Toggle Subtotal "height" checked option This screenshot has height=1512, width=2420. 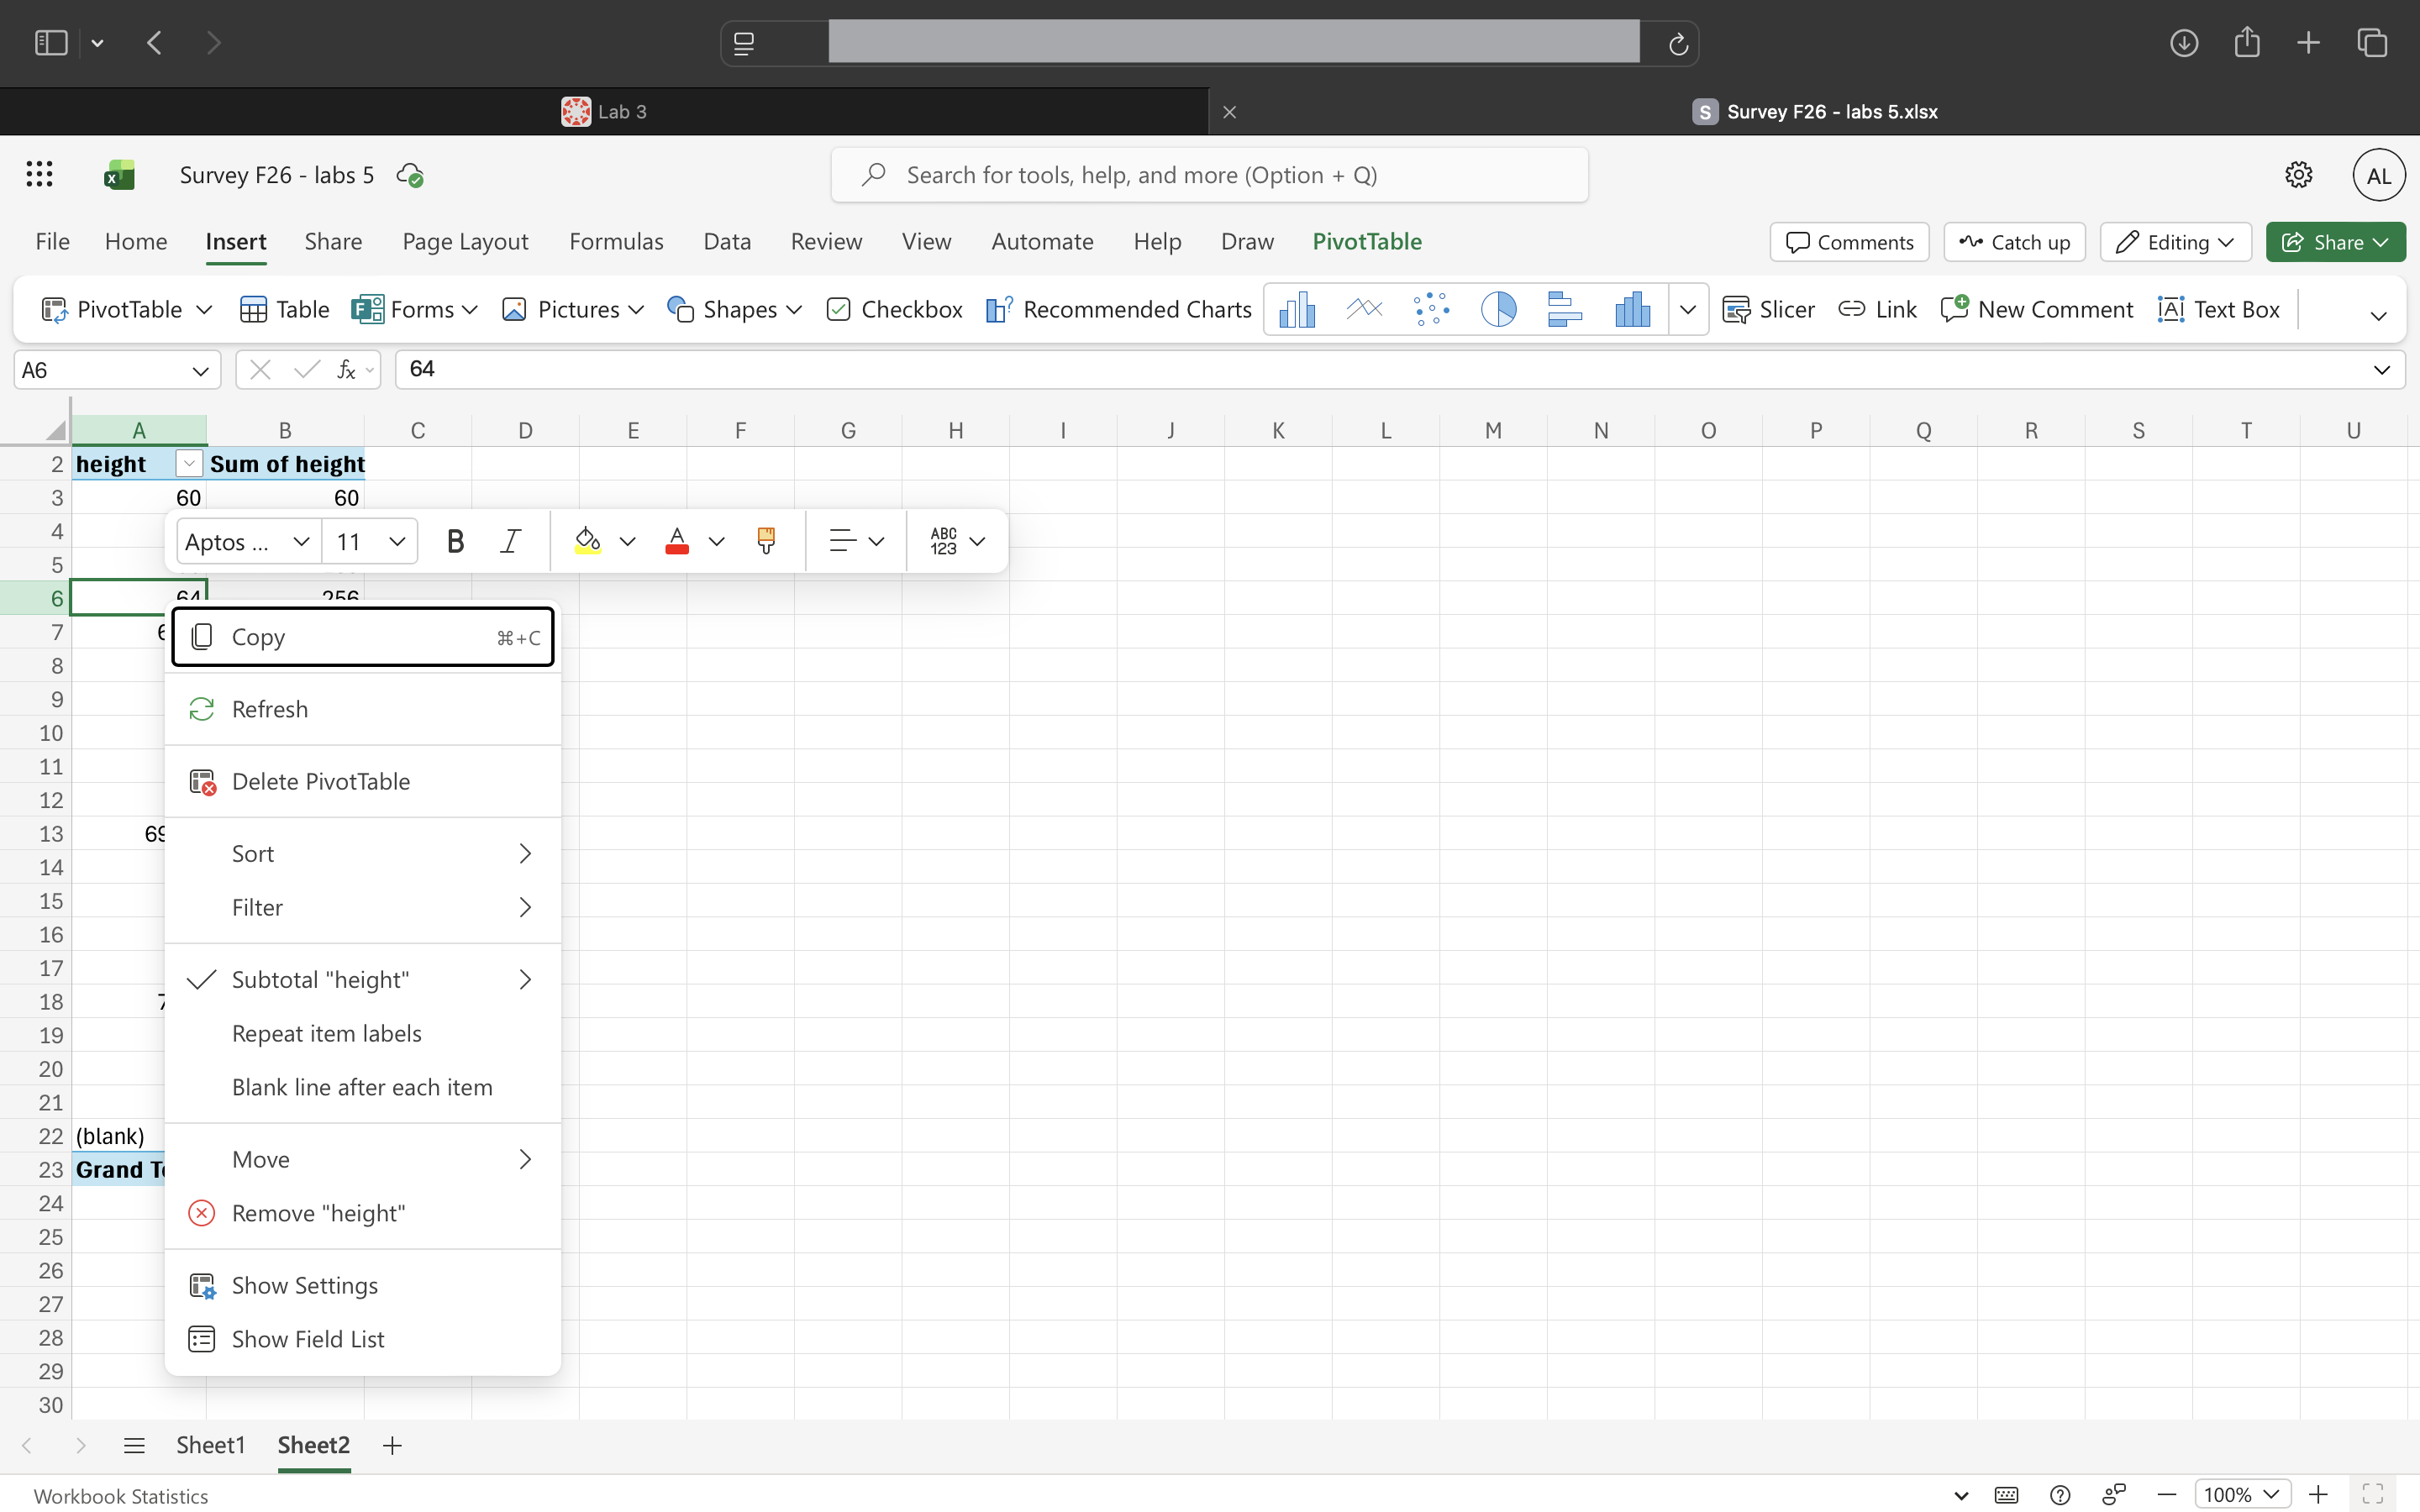362,980
